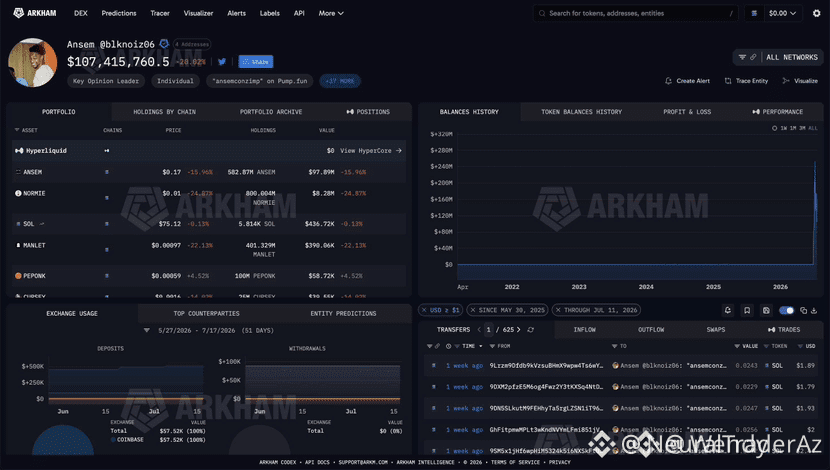Select the 1M chart range
830x470 pixels.
[x=793, y=128]
